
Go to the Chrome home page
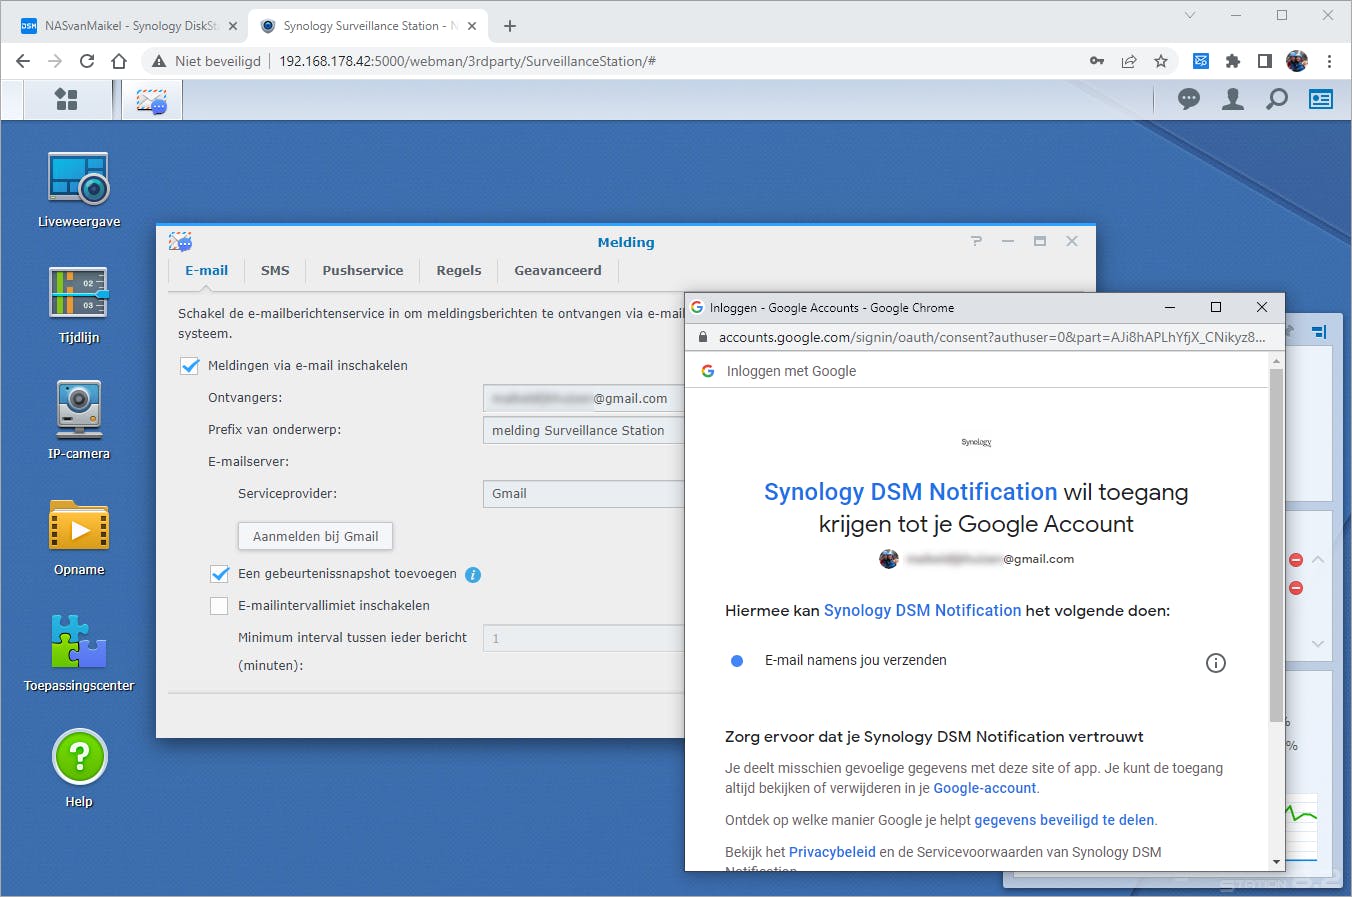[119, 61]
